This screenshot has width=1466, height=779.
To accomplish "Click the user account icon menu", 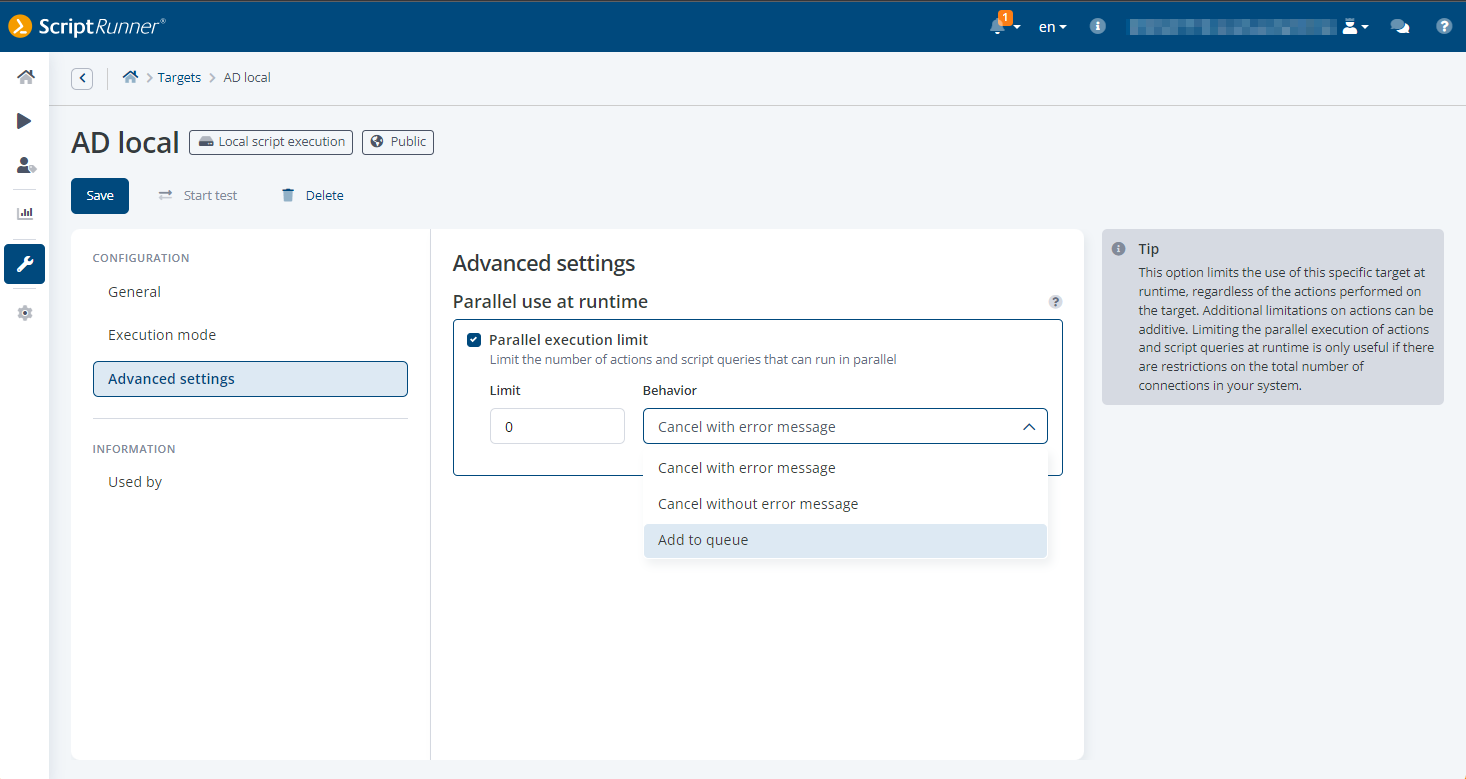I will click(1355, 27).
